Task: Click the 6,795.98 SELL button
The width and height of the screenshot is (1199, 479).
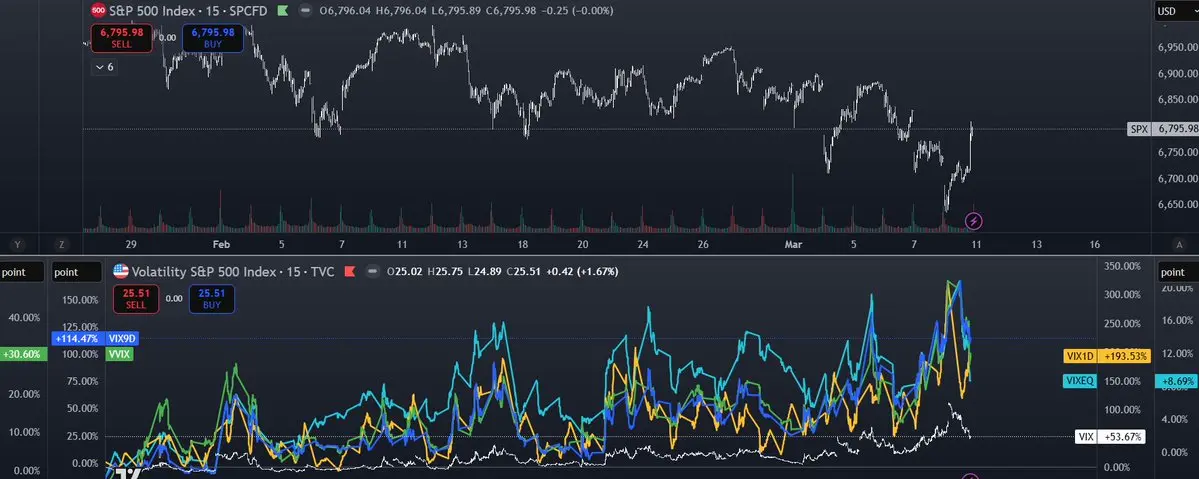Action: click(122, 38)
